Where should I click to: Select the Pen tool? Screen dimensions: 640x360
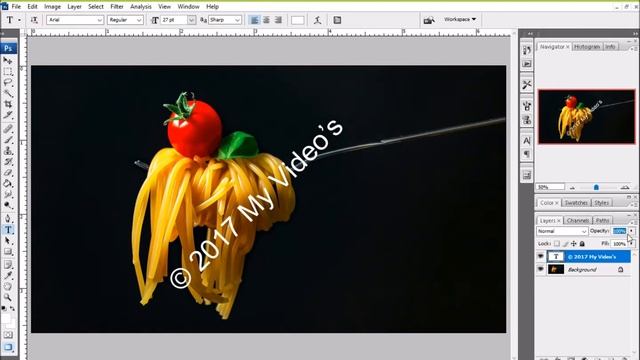[x=8, y=219]
